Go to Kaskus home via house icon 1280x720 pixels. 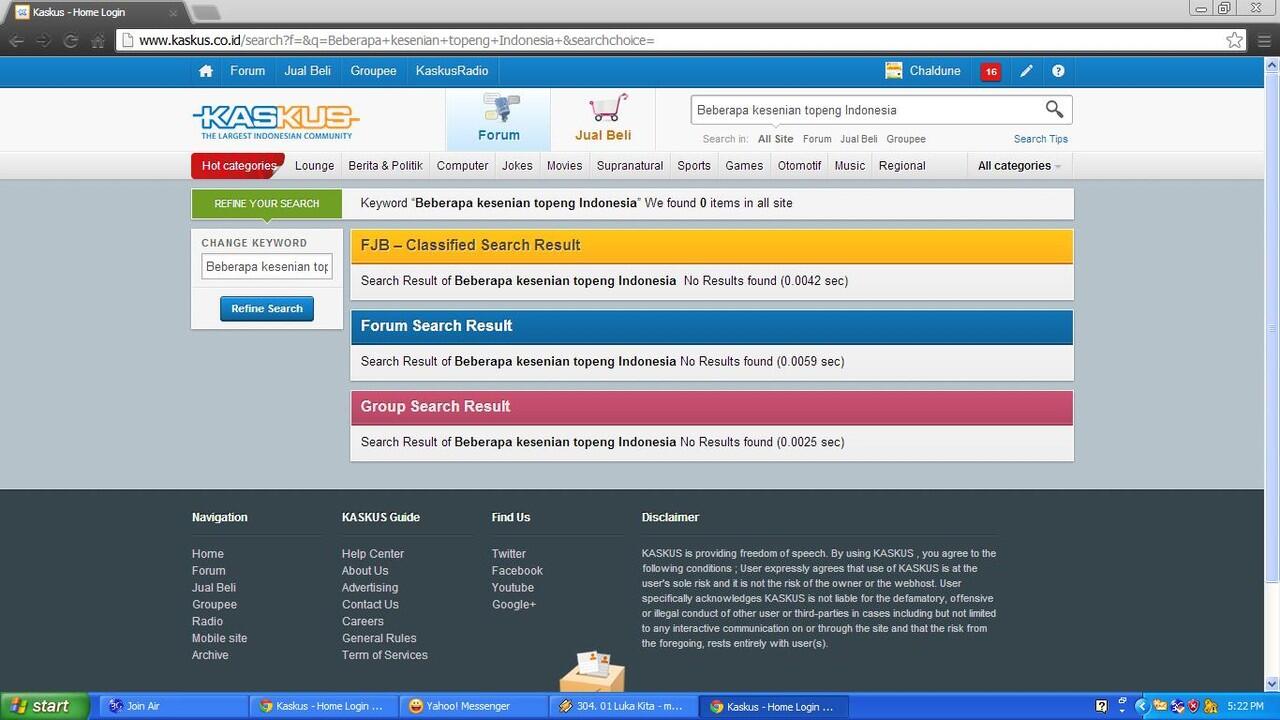point(206,71)
